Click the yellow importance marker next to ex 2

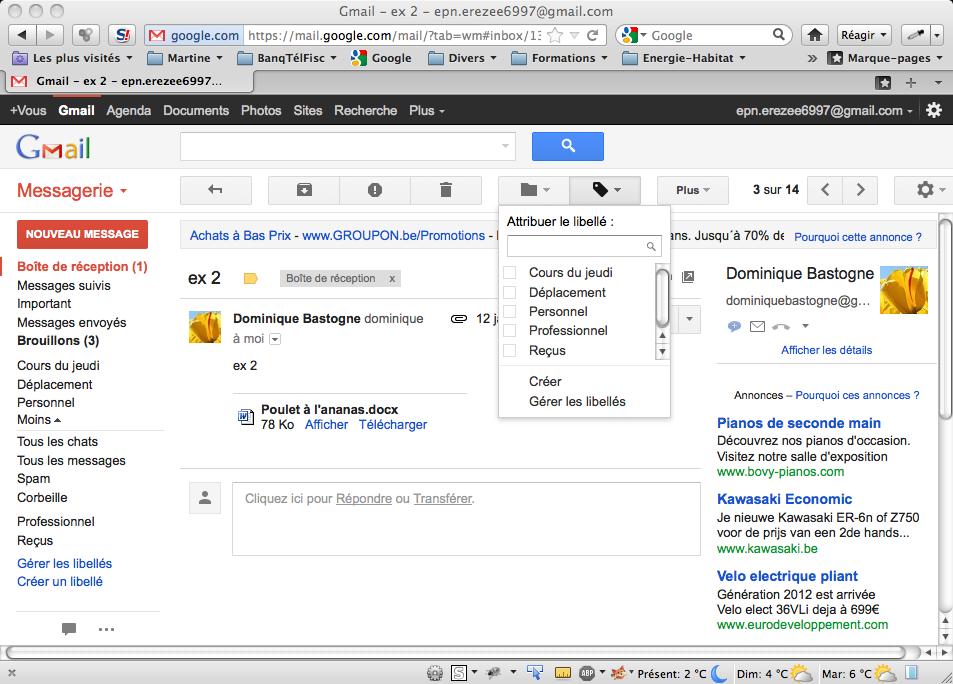click(250, 278)
